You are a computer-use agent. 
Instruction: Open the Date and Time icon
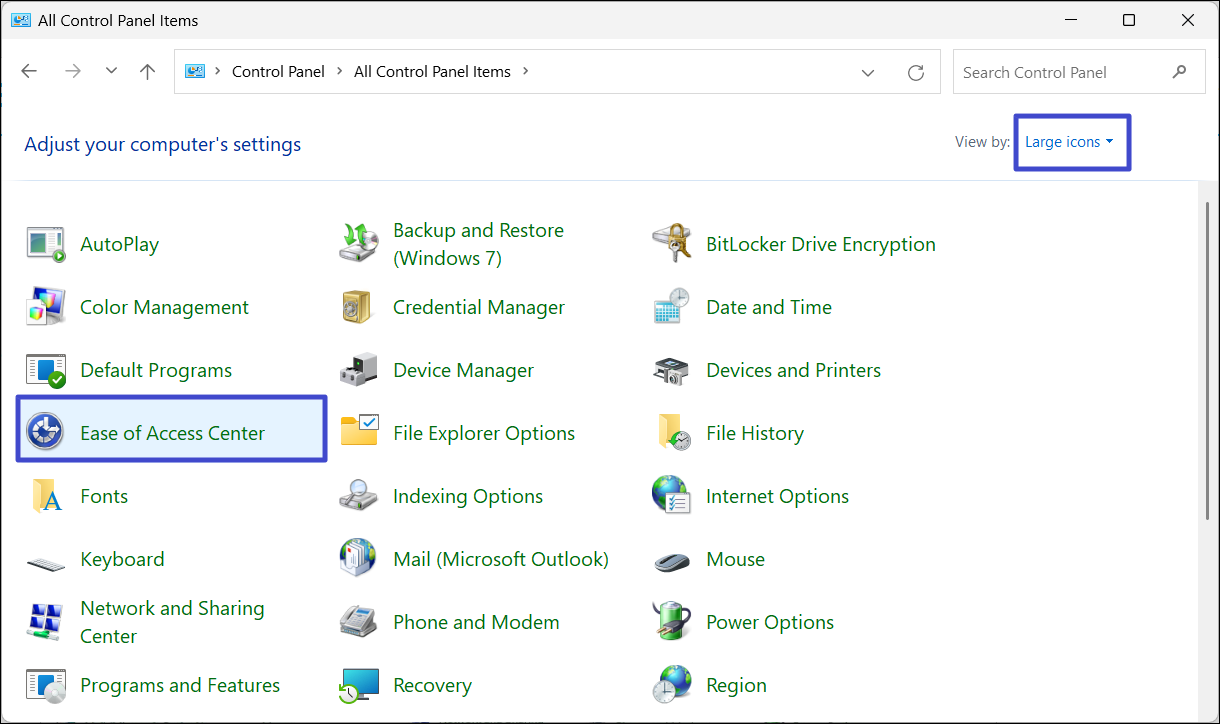(x=671, y=307)
